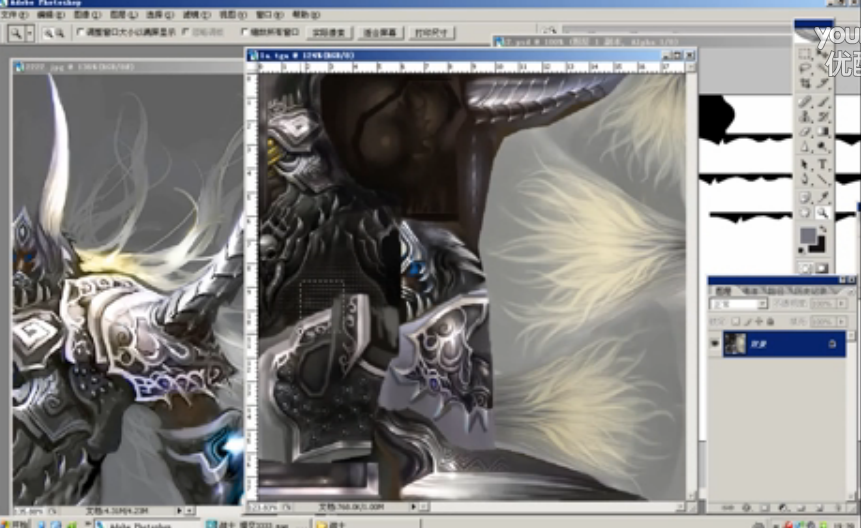The width and height of the screenshot is (861, 528).
Task: Create new adjustment layer icon
Action: tap(784, 508)
